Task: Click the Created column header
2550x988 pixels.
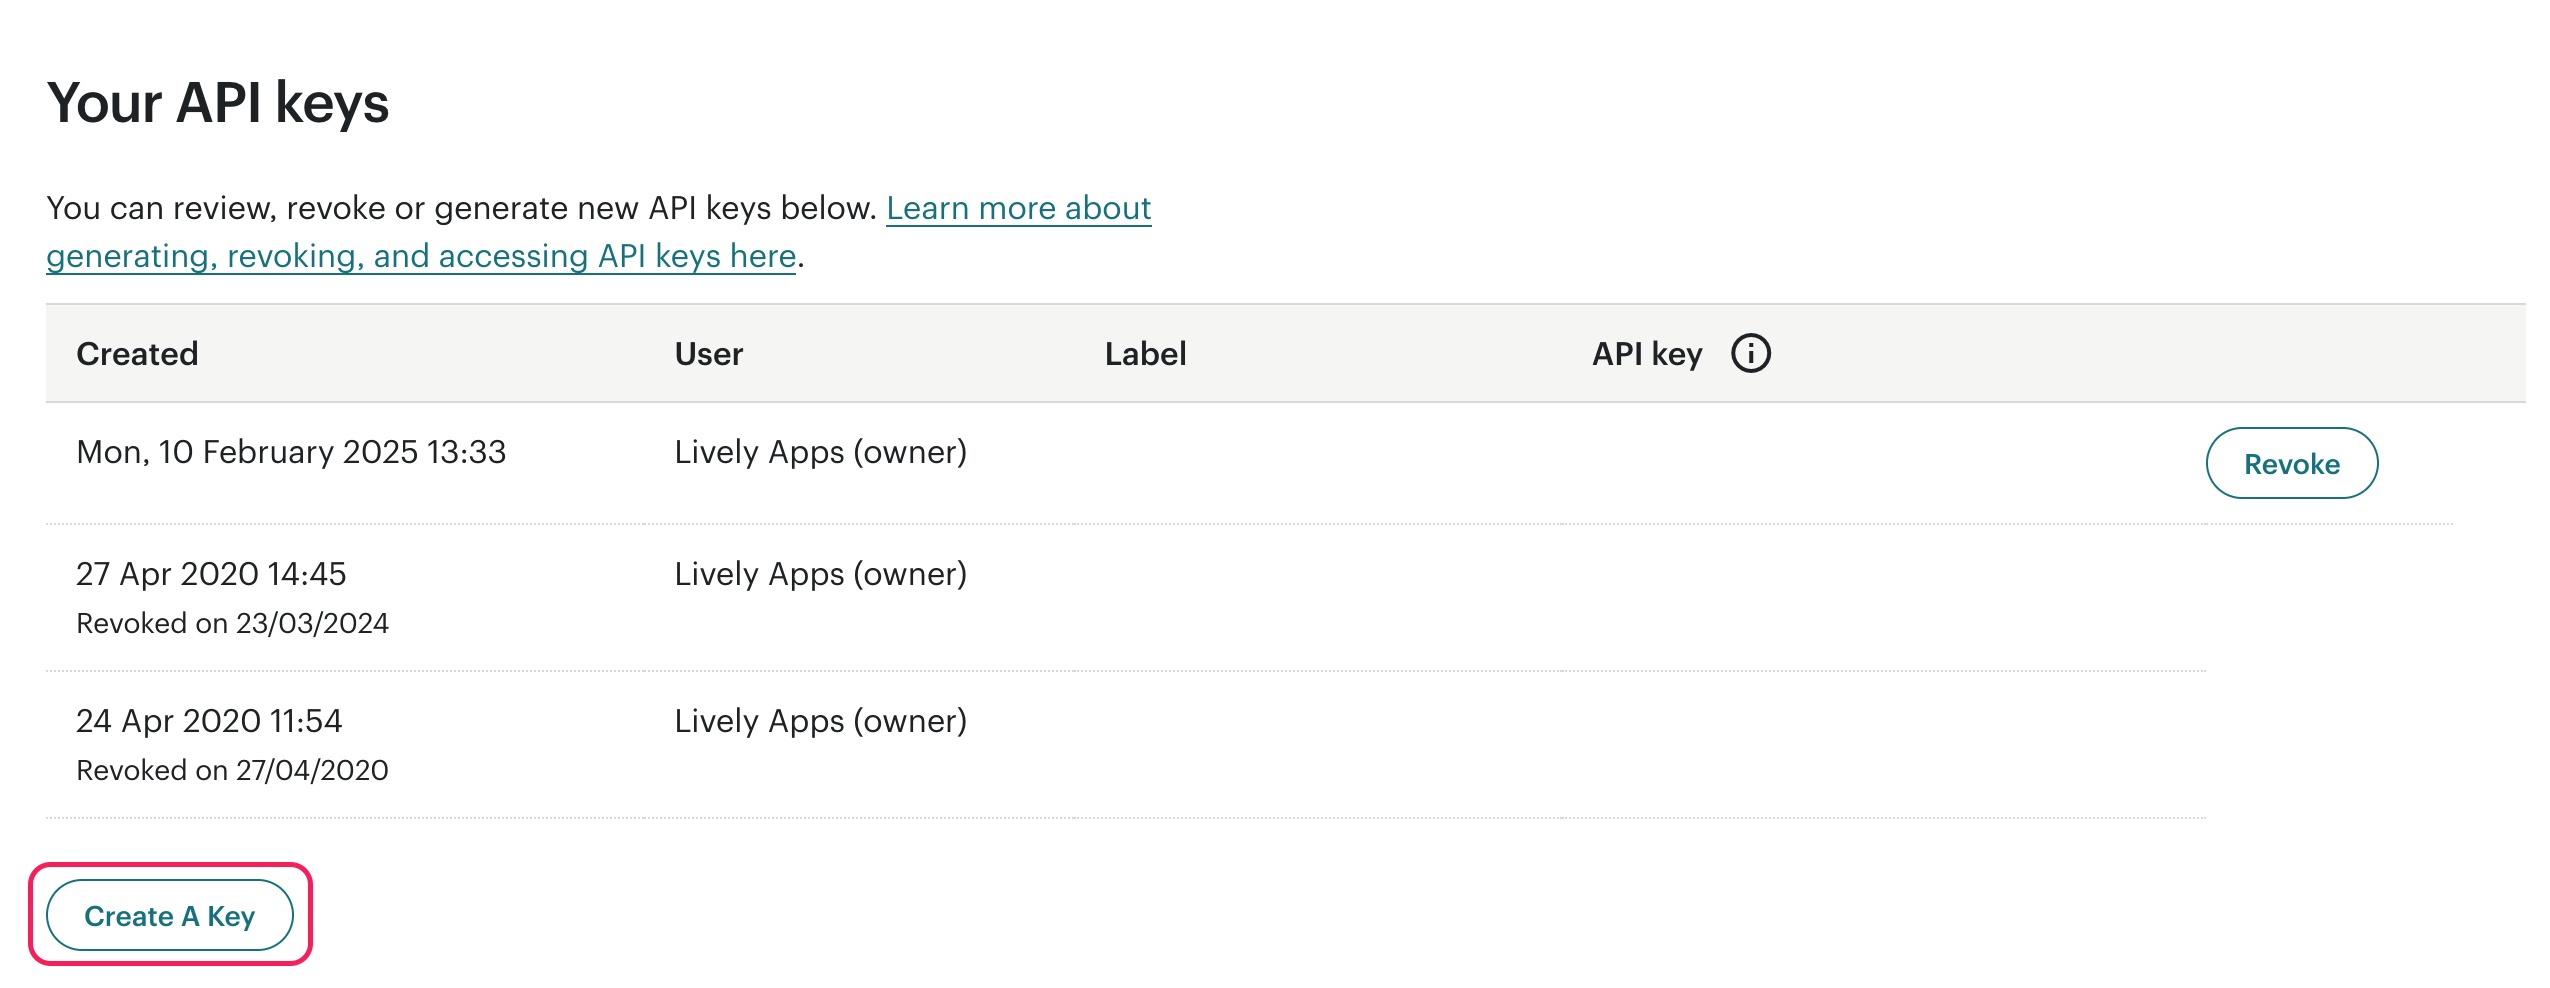Action: tap(137, 354)
